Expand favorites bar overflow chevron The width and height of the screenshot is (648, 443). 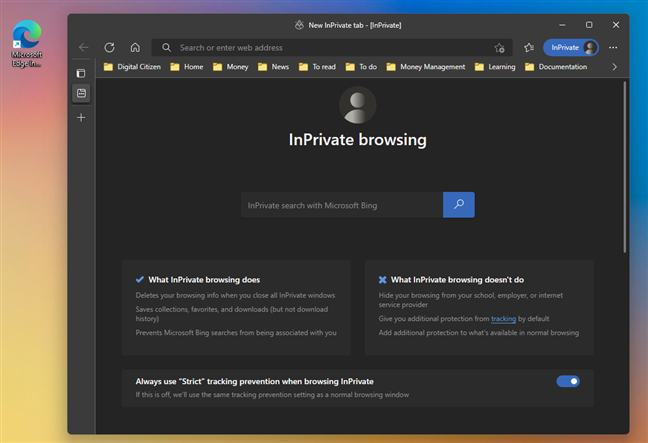click(615, 67)
